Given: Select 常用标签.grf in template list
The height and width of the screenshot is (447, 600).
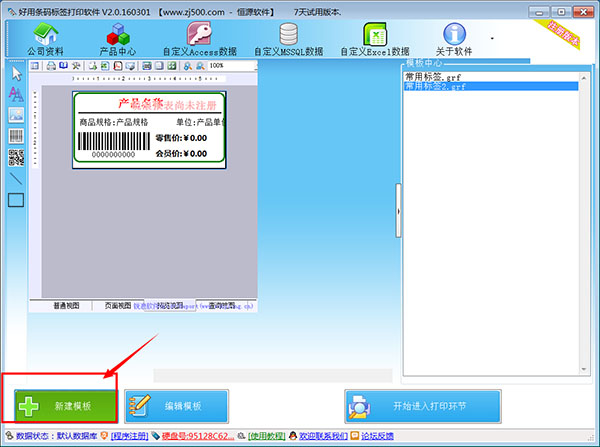Looking at the screenshot, I should 491,77.
